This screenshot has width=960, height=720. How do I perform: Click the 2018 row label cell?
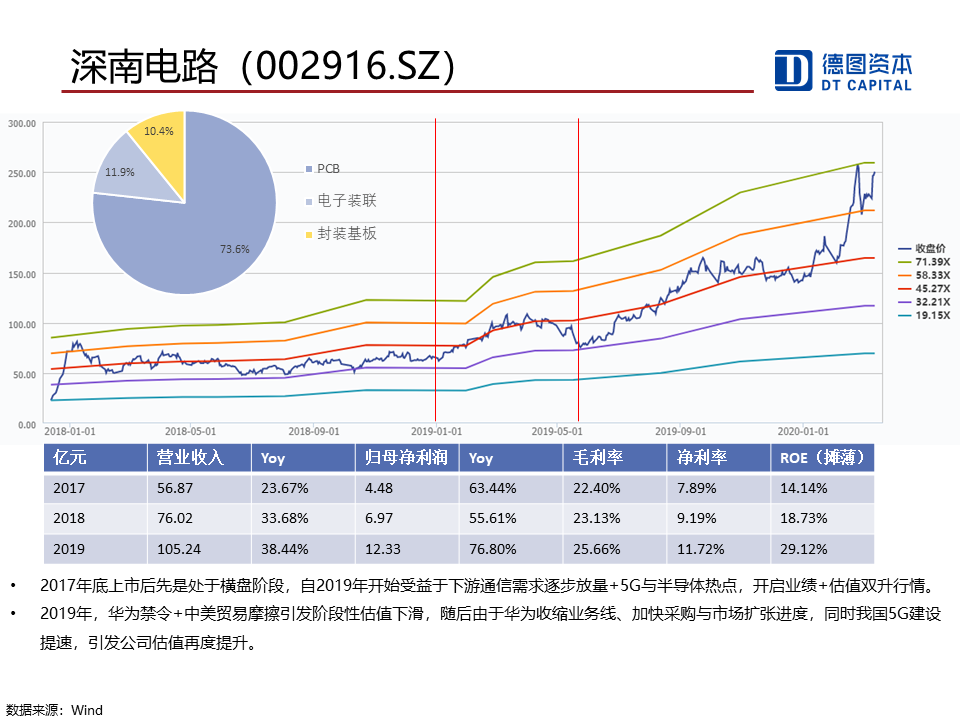pyautogui.click(x=96, y=519)
